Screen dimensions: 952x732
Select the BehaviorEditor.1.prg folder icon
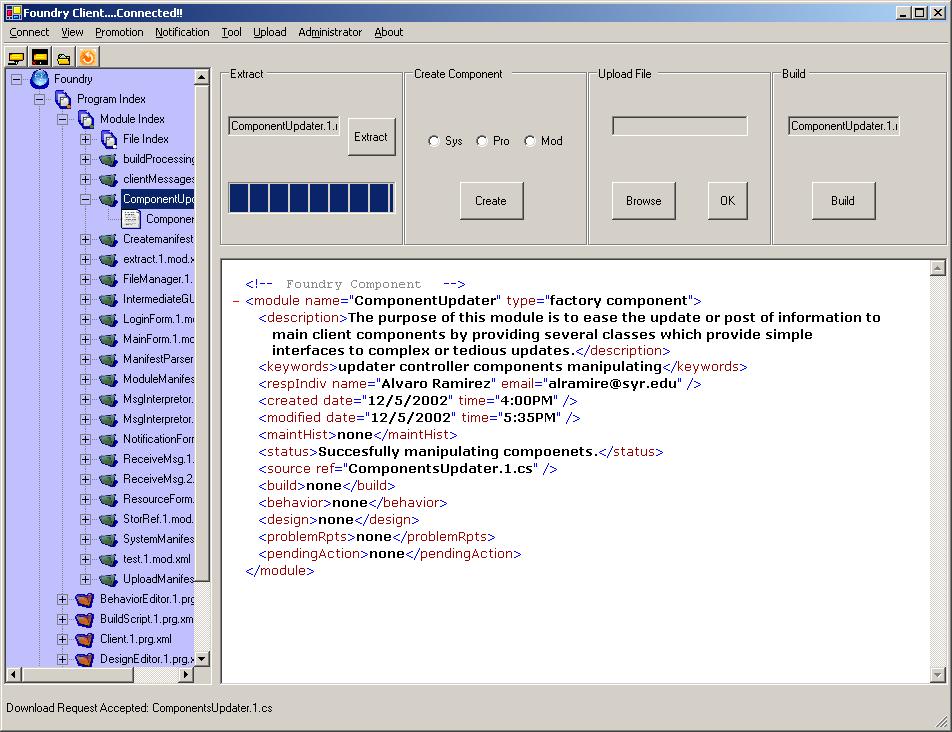tap(85, 600)
